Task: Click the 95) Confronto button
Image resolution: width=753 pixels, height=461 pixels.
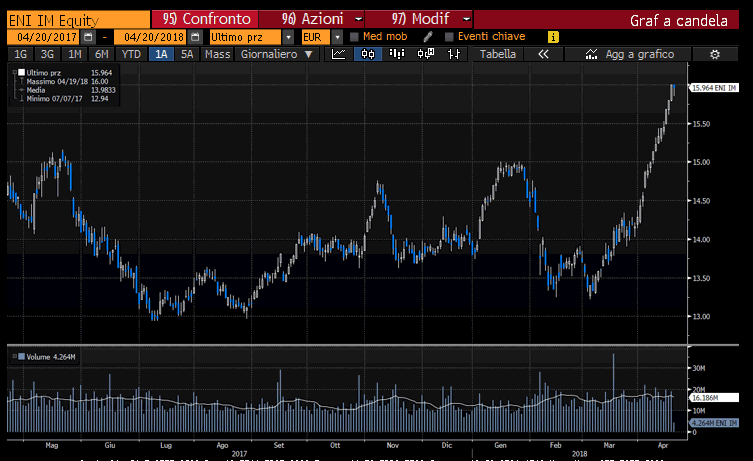Action: 205,19
